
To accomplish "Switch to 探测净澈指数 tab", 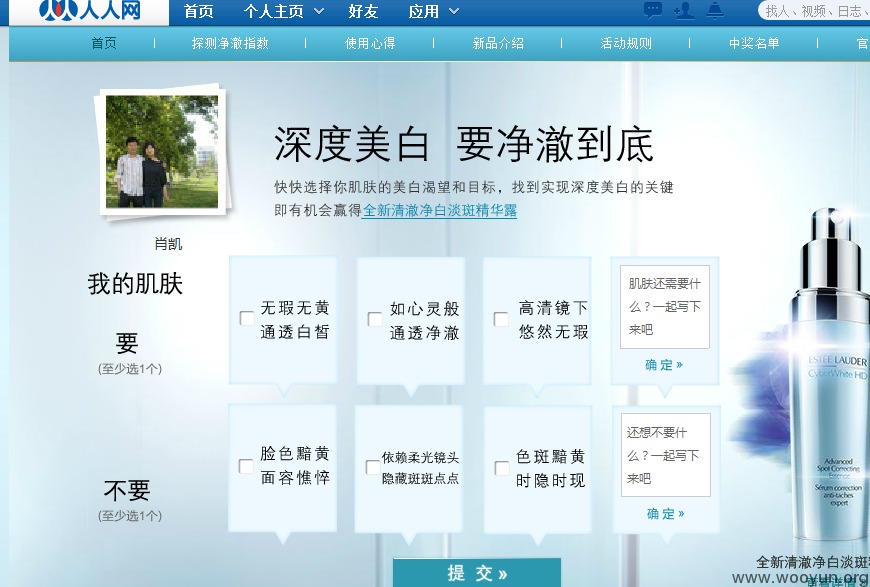I will tap(230, 43).
